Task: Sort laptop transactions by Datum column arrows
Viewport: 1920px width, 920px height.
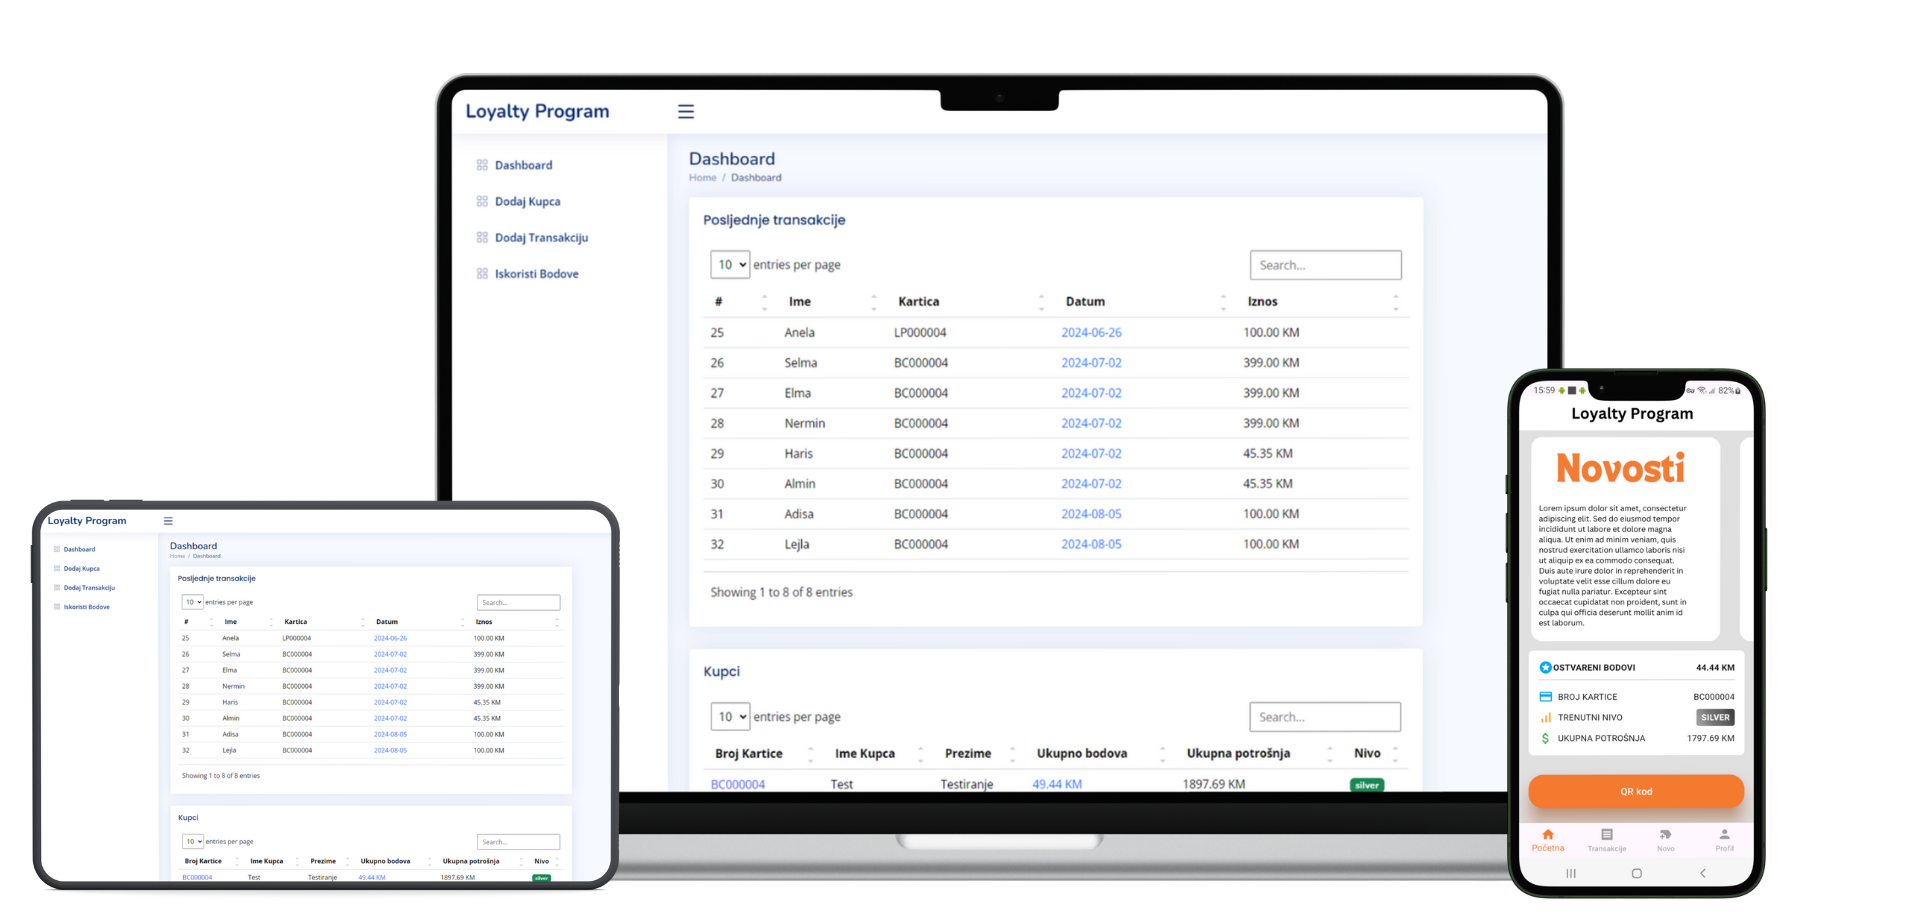Action: coord(1223,302)
